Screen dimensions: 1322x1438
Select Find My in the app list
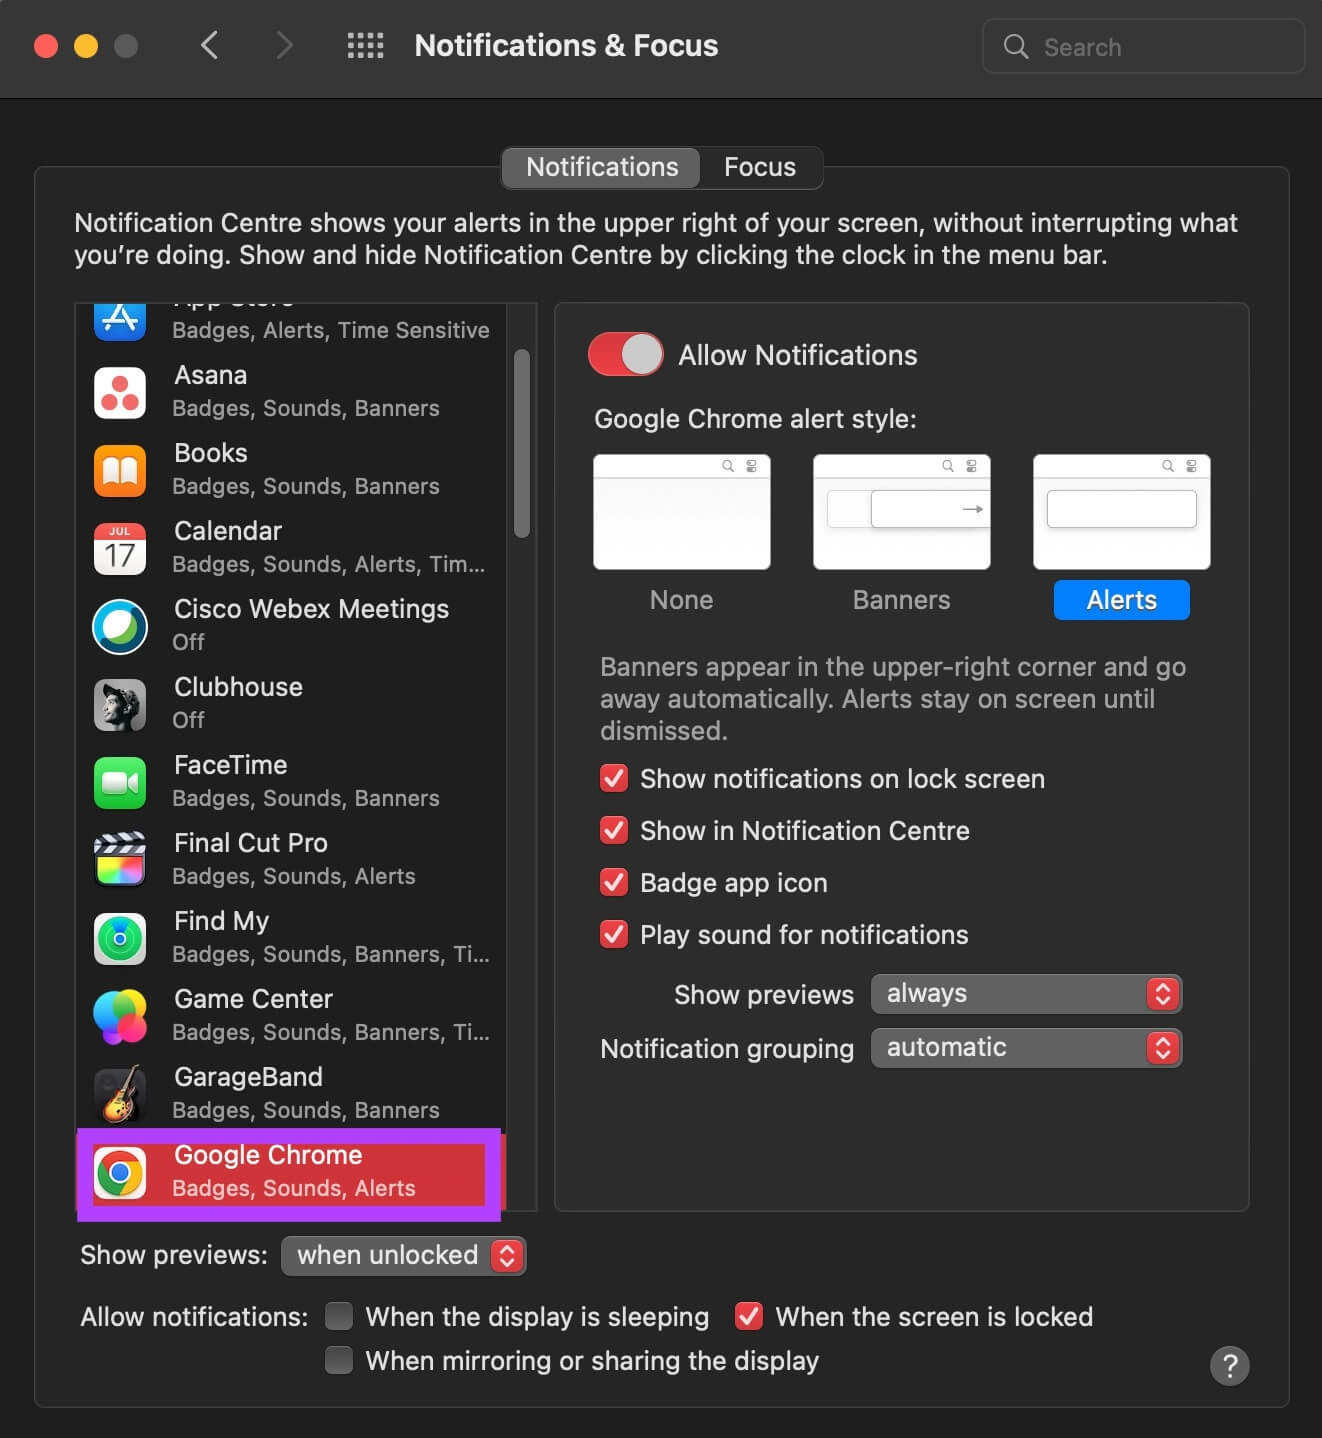coord(291,938)
